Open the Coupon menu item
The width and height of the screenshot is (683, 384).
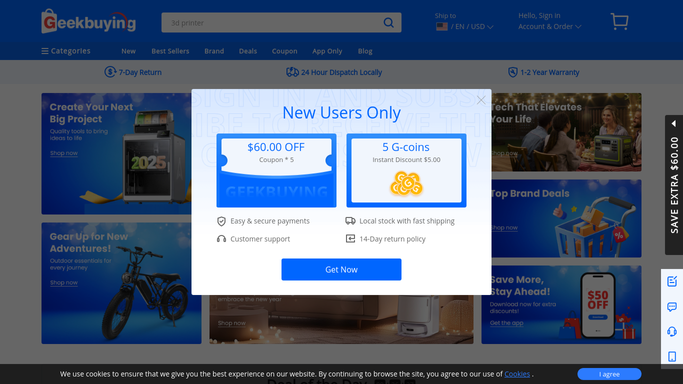click(x=284, y=51)
